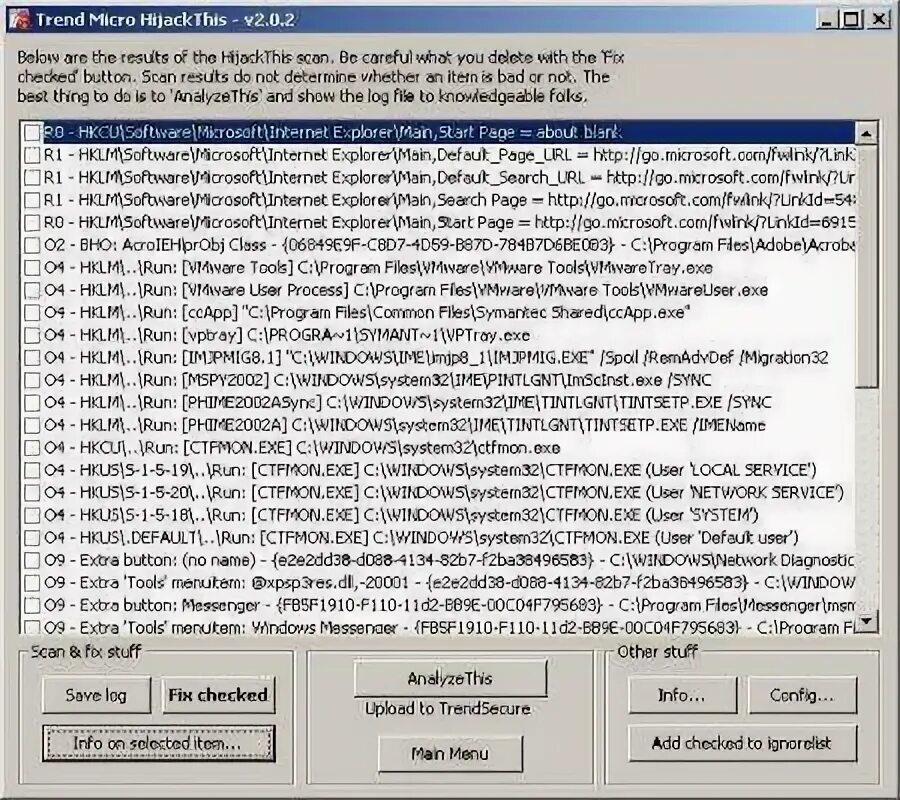Check the PHIME2002A /IMEName entry
This screenshot has height=800, width=900.
pyautogui.click(x=33, y=425)
